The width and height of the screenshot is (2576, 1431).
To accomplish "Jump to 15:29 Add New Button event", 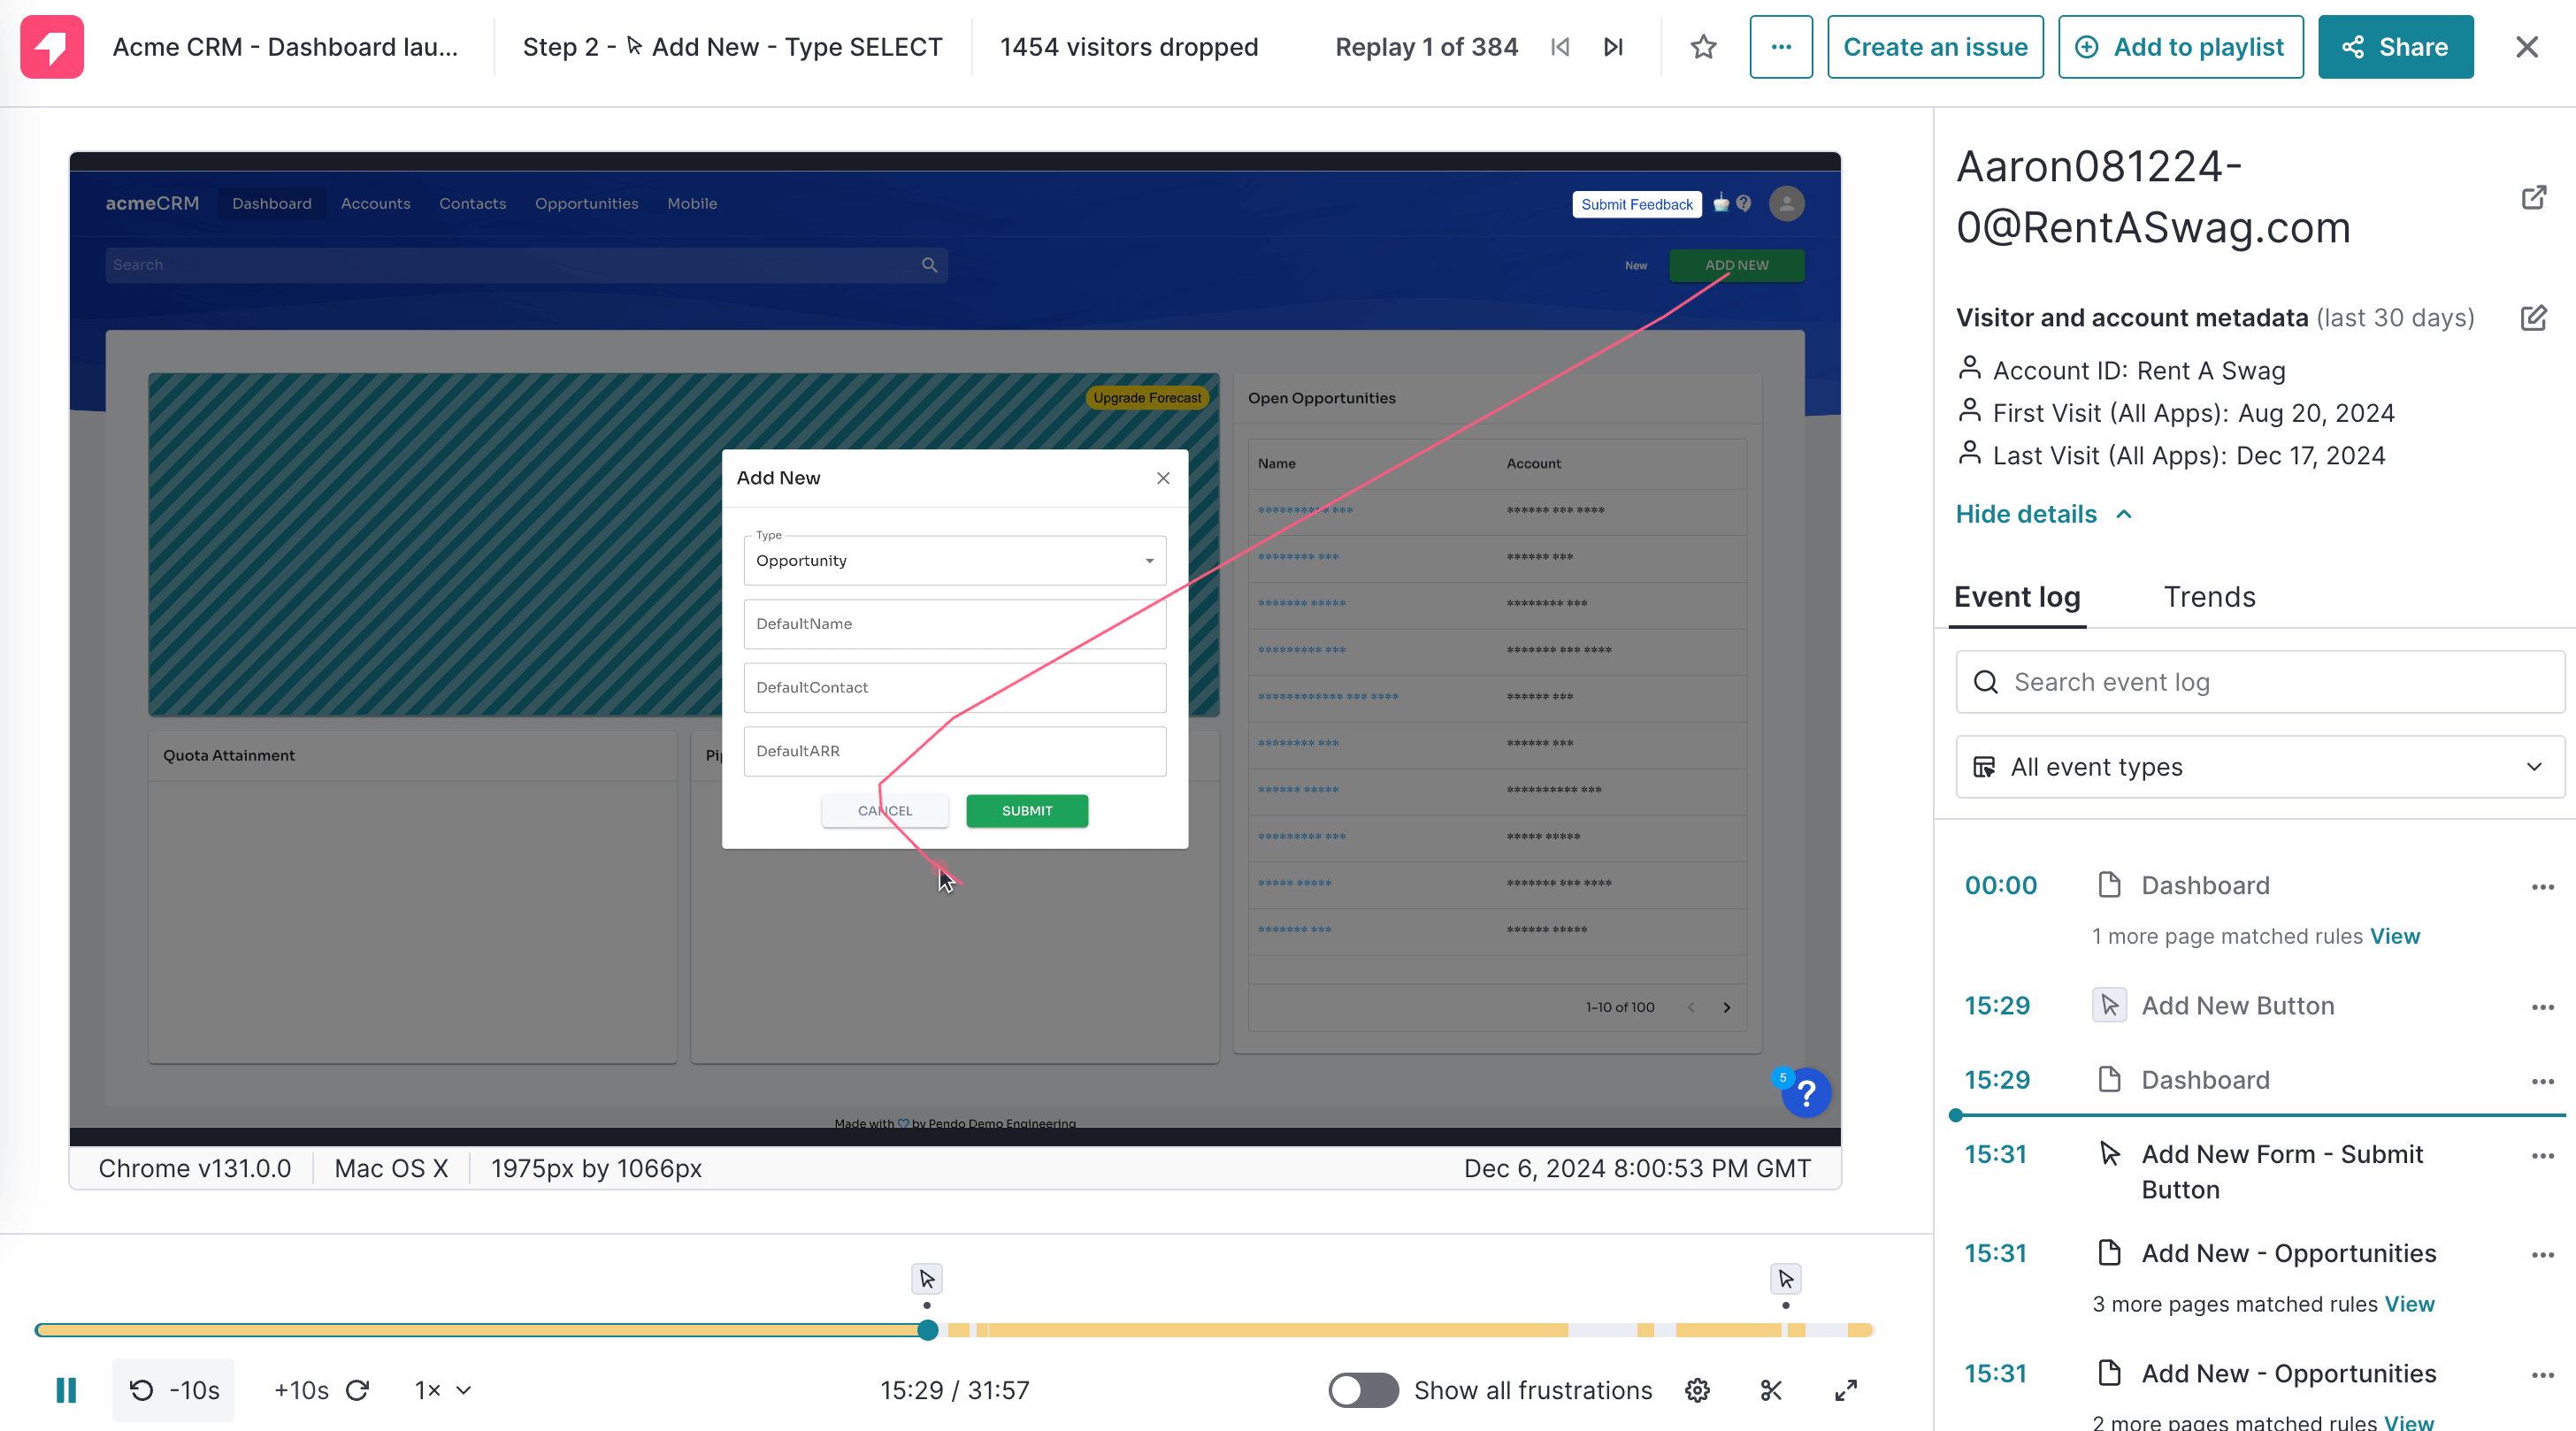I will click(1997, 1006).
